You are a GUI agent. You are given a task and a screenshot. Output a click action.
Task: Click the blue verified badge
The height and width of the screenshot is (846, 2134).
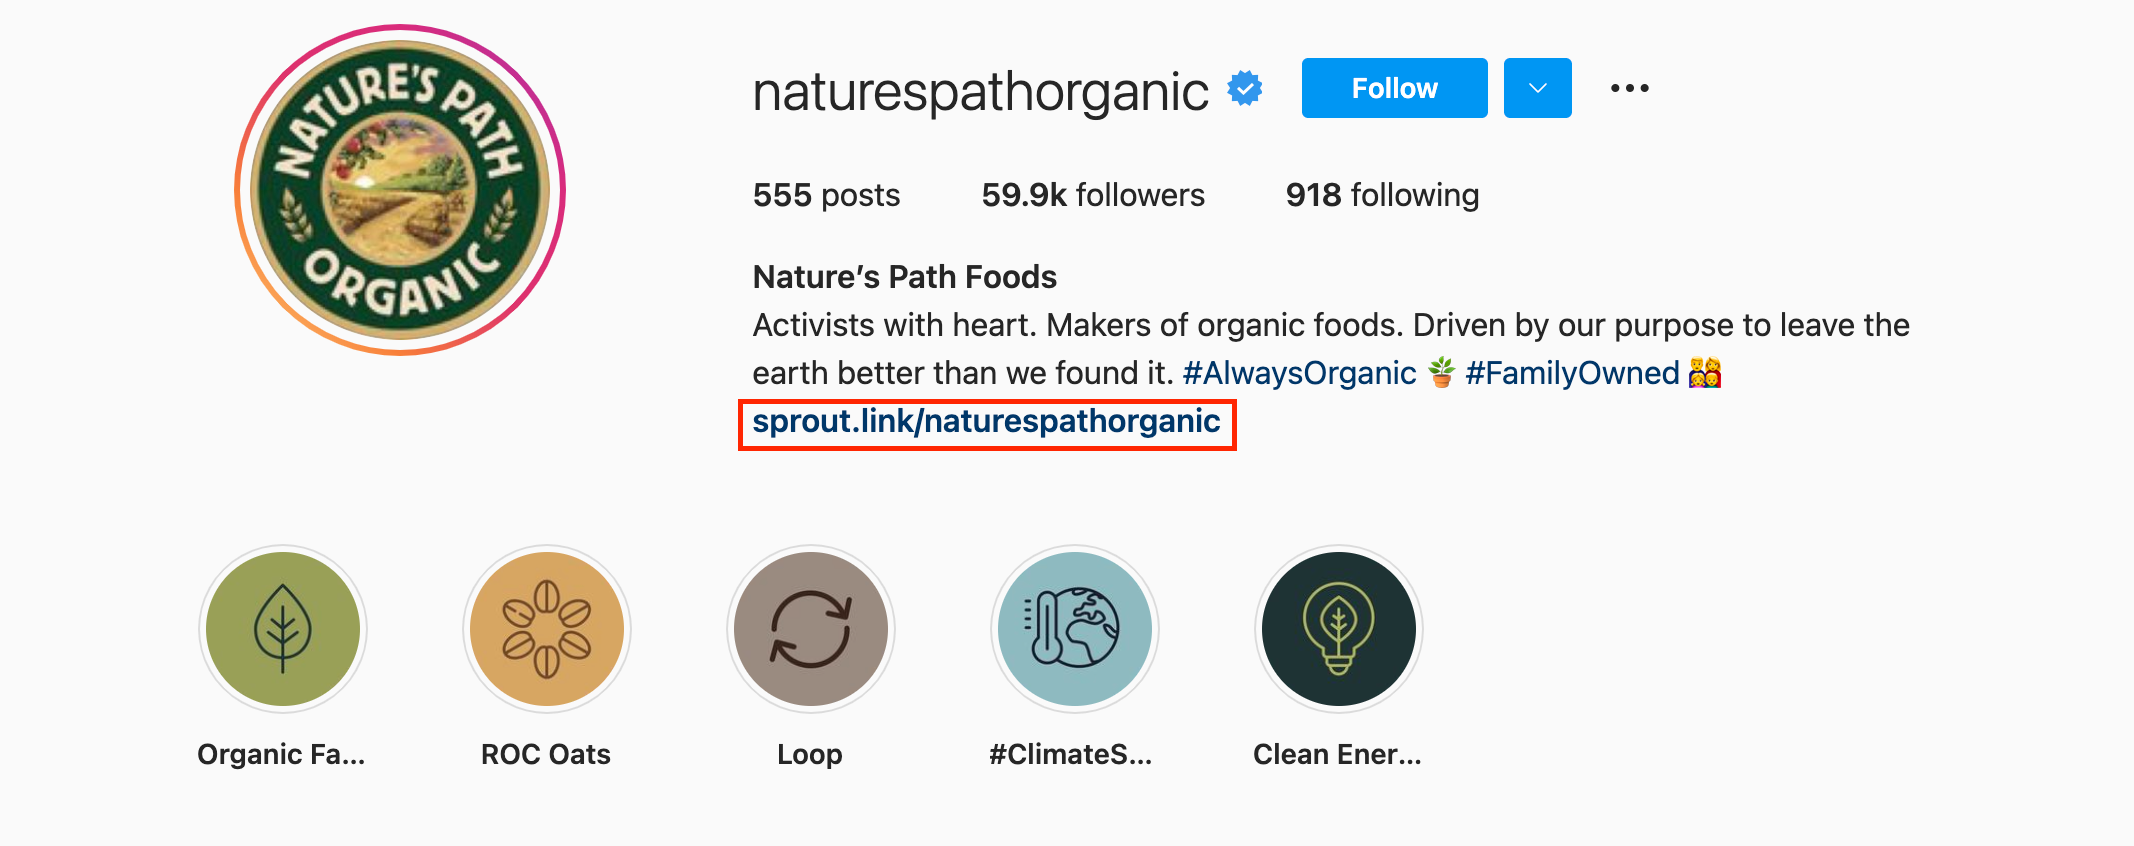tap(1245, 89)
